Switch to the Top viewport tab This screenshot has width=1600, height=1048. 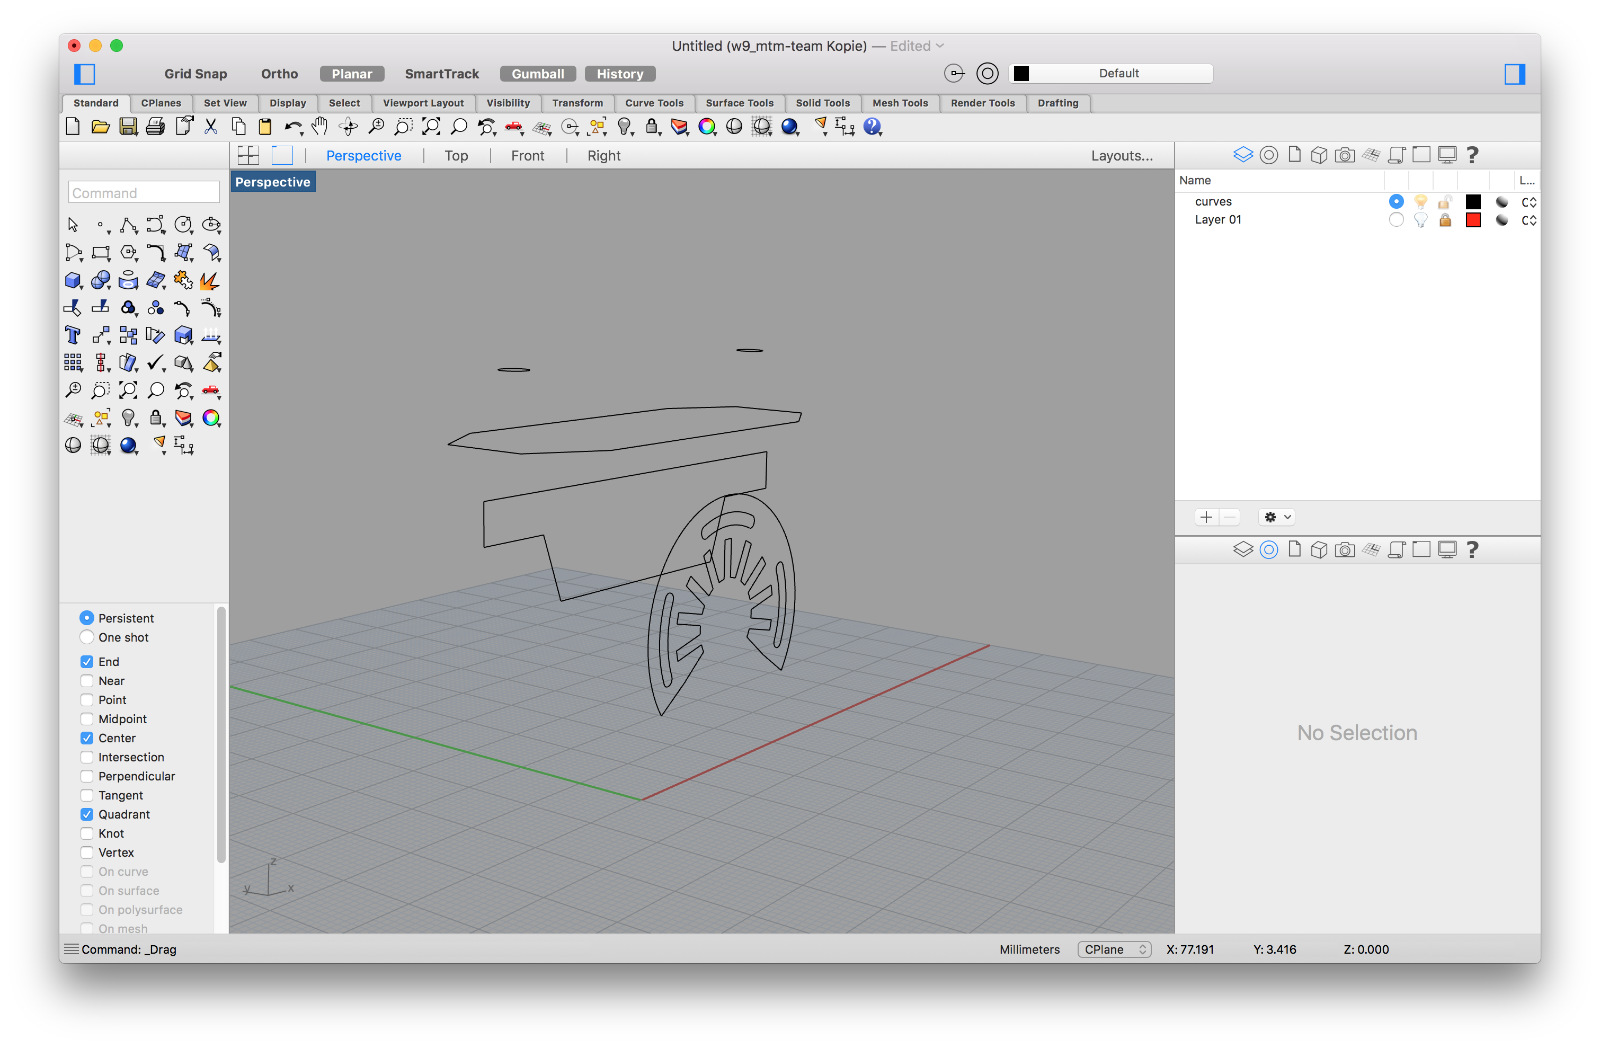(x=456, y=156)
